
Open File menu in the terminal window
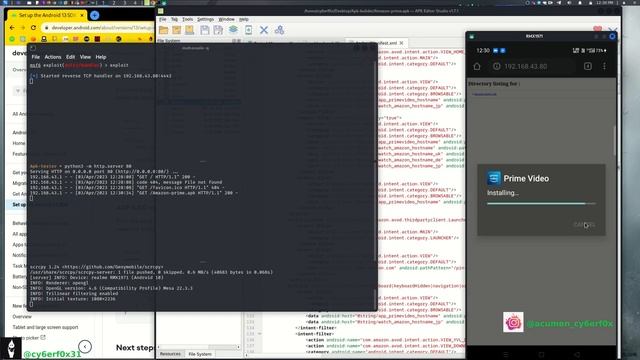pyautogui.click(x=36, y=57)
